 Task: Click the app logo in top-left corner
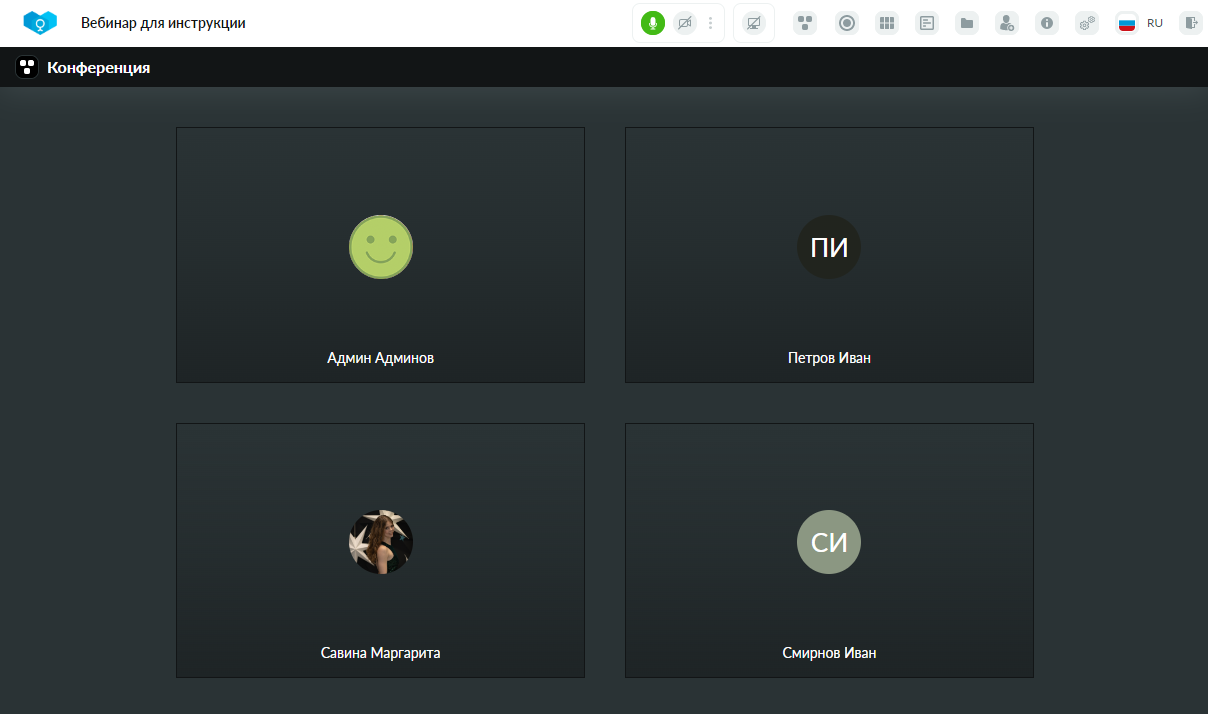tap(40, 23)
